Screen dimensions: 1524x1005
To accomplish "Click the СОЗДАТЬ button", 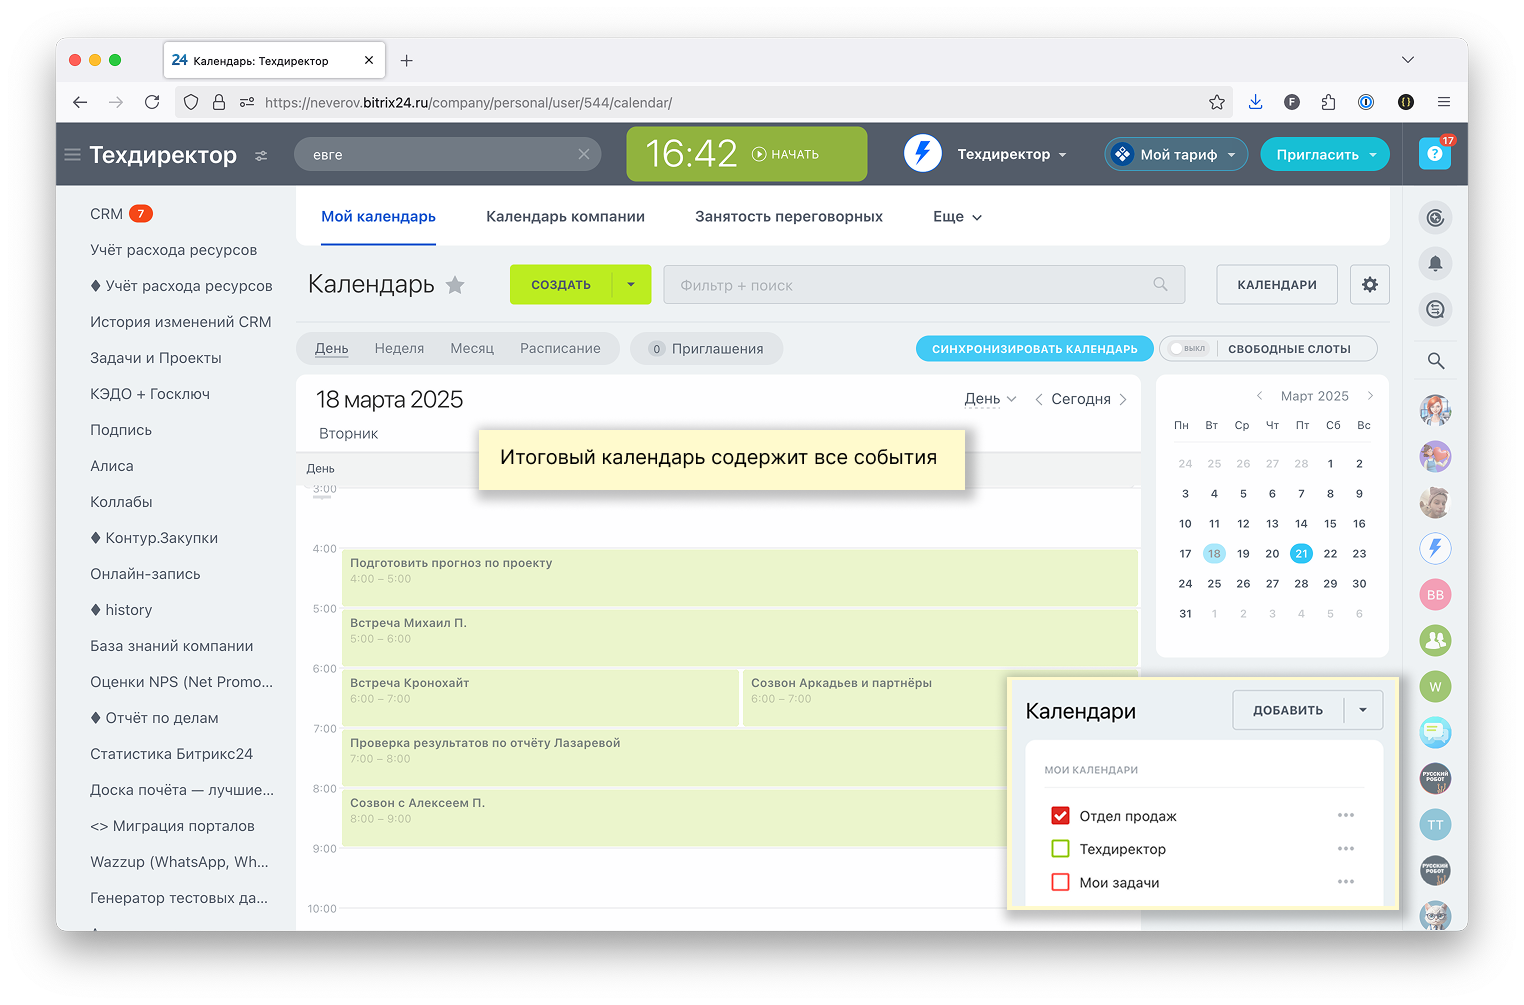I will (561, 285).
